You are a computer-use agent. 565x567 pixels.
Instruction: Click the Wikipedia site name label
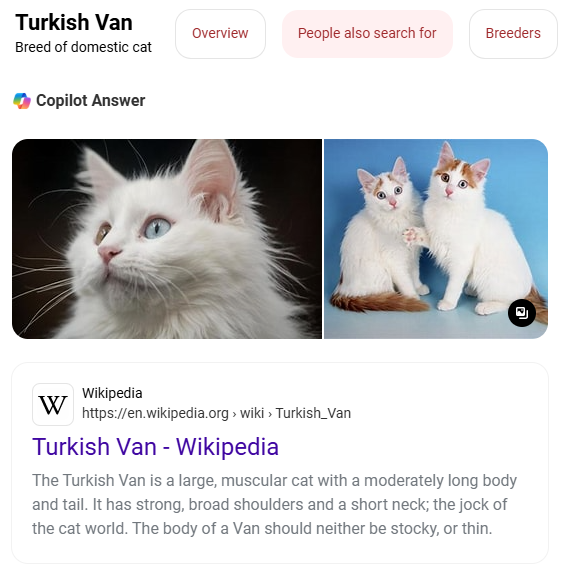(112, 393)
